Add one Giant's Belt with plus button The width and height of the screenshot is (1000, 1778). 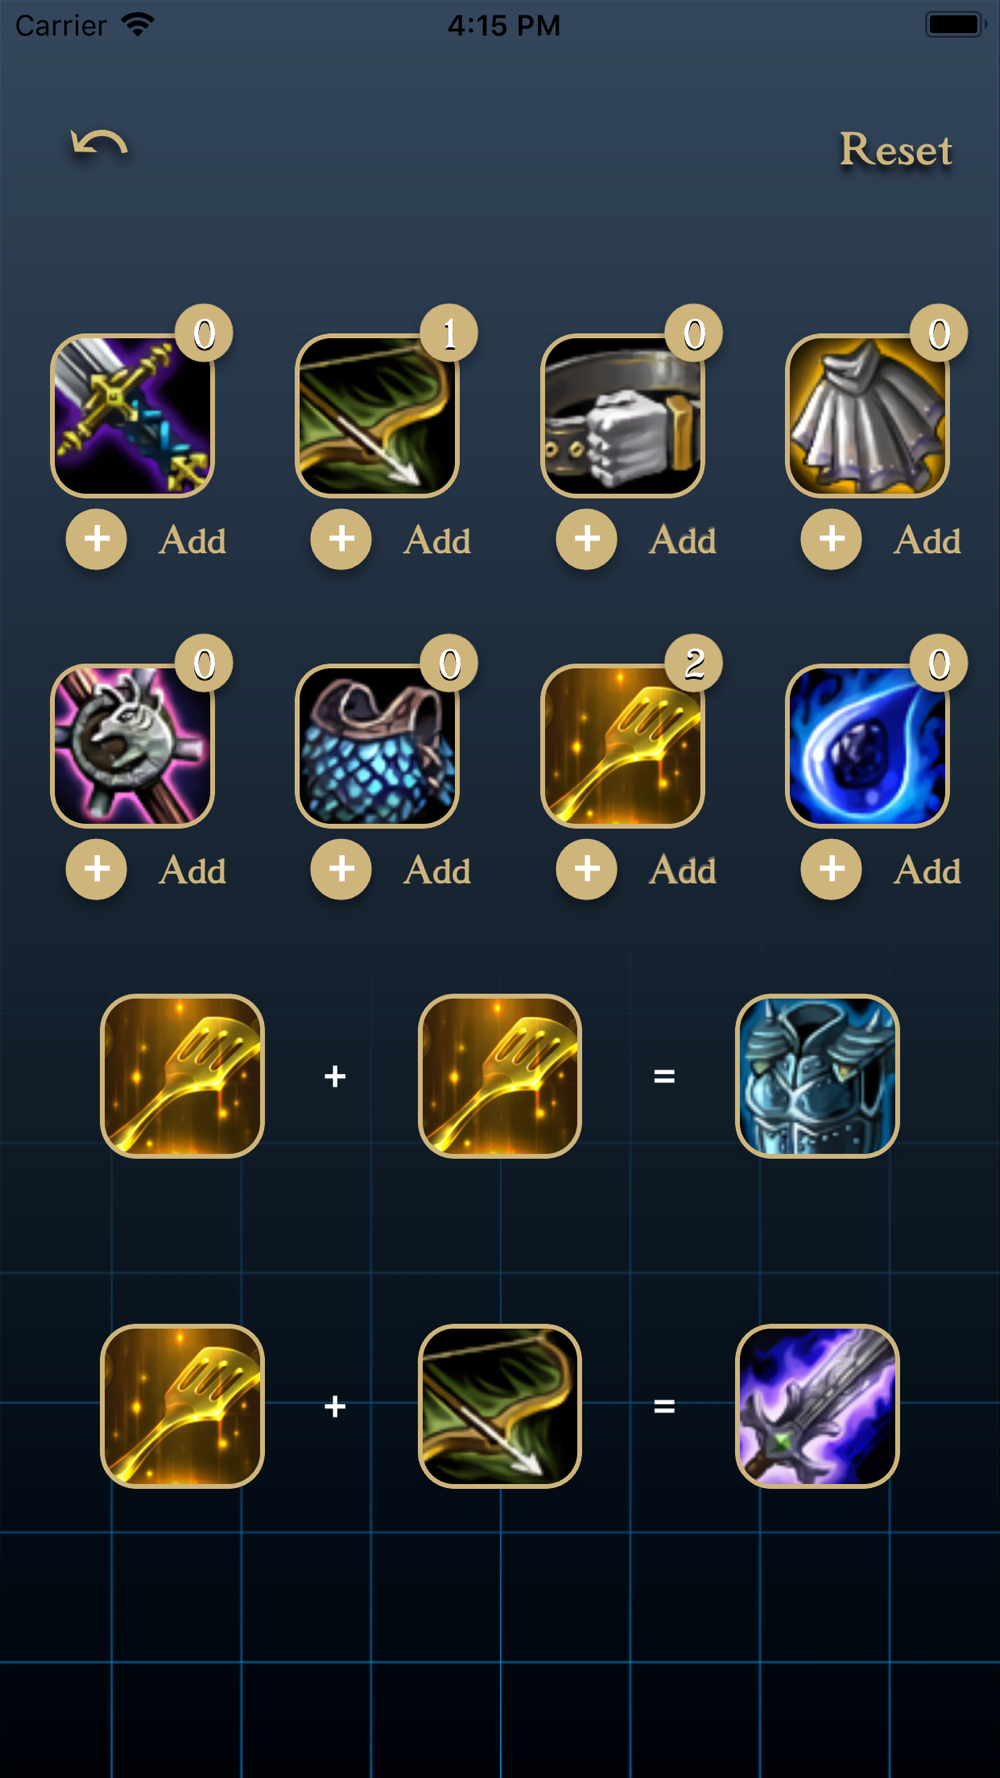point(587,539)
